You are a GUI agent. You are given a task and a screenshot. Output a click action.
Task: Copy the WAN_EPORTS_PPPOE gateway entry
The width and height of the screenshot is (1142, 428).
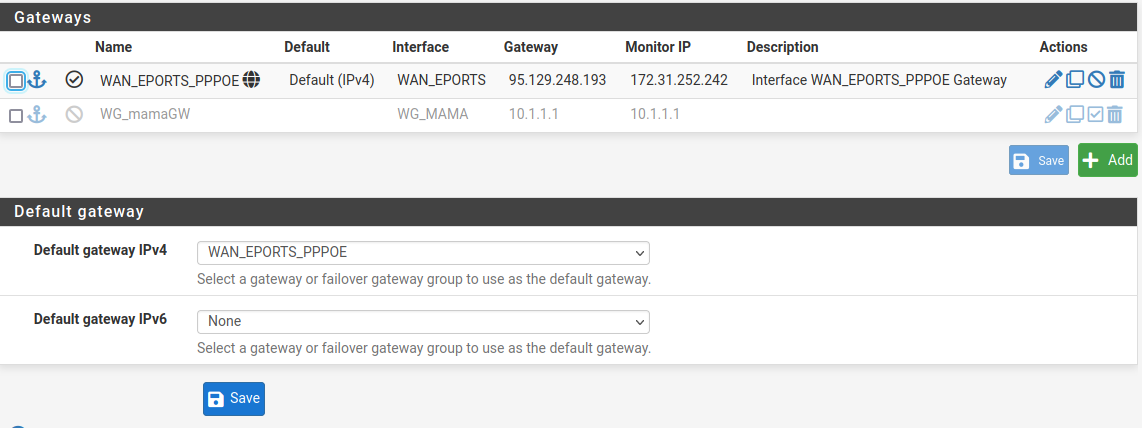(1075, 80)
